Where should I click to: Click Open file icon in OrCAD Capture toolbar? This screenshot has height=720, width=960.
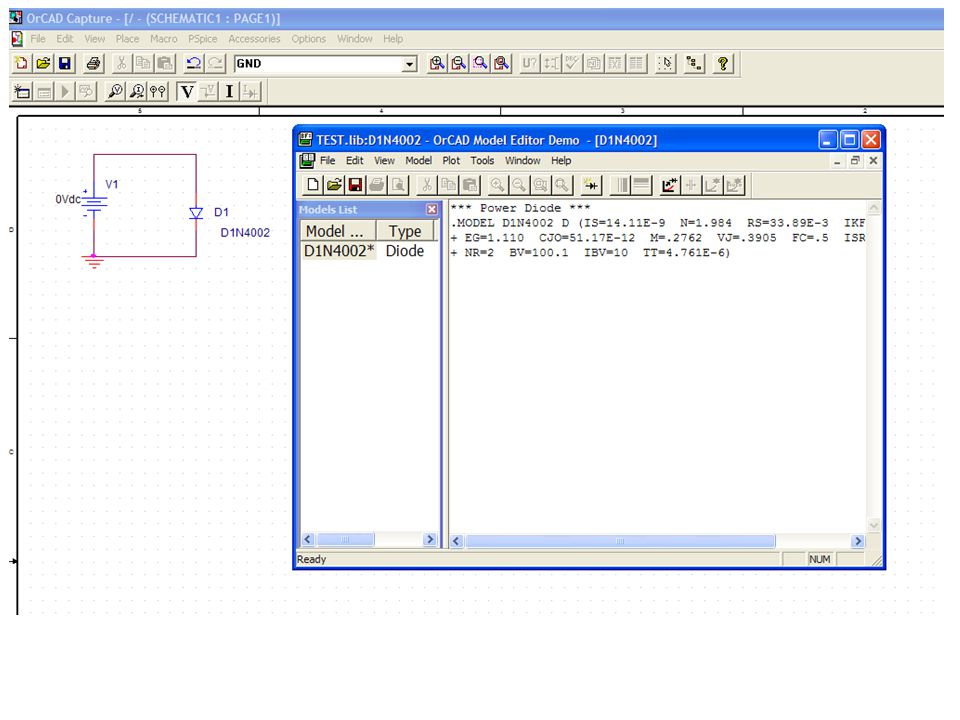tap(43, 63)
